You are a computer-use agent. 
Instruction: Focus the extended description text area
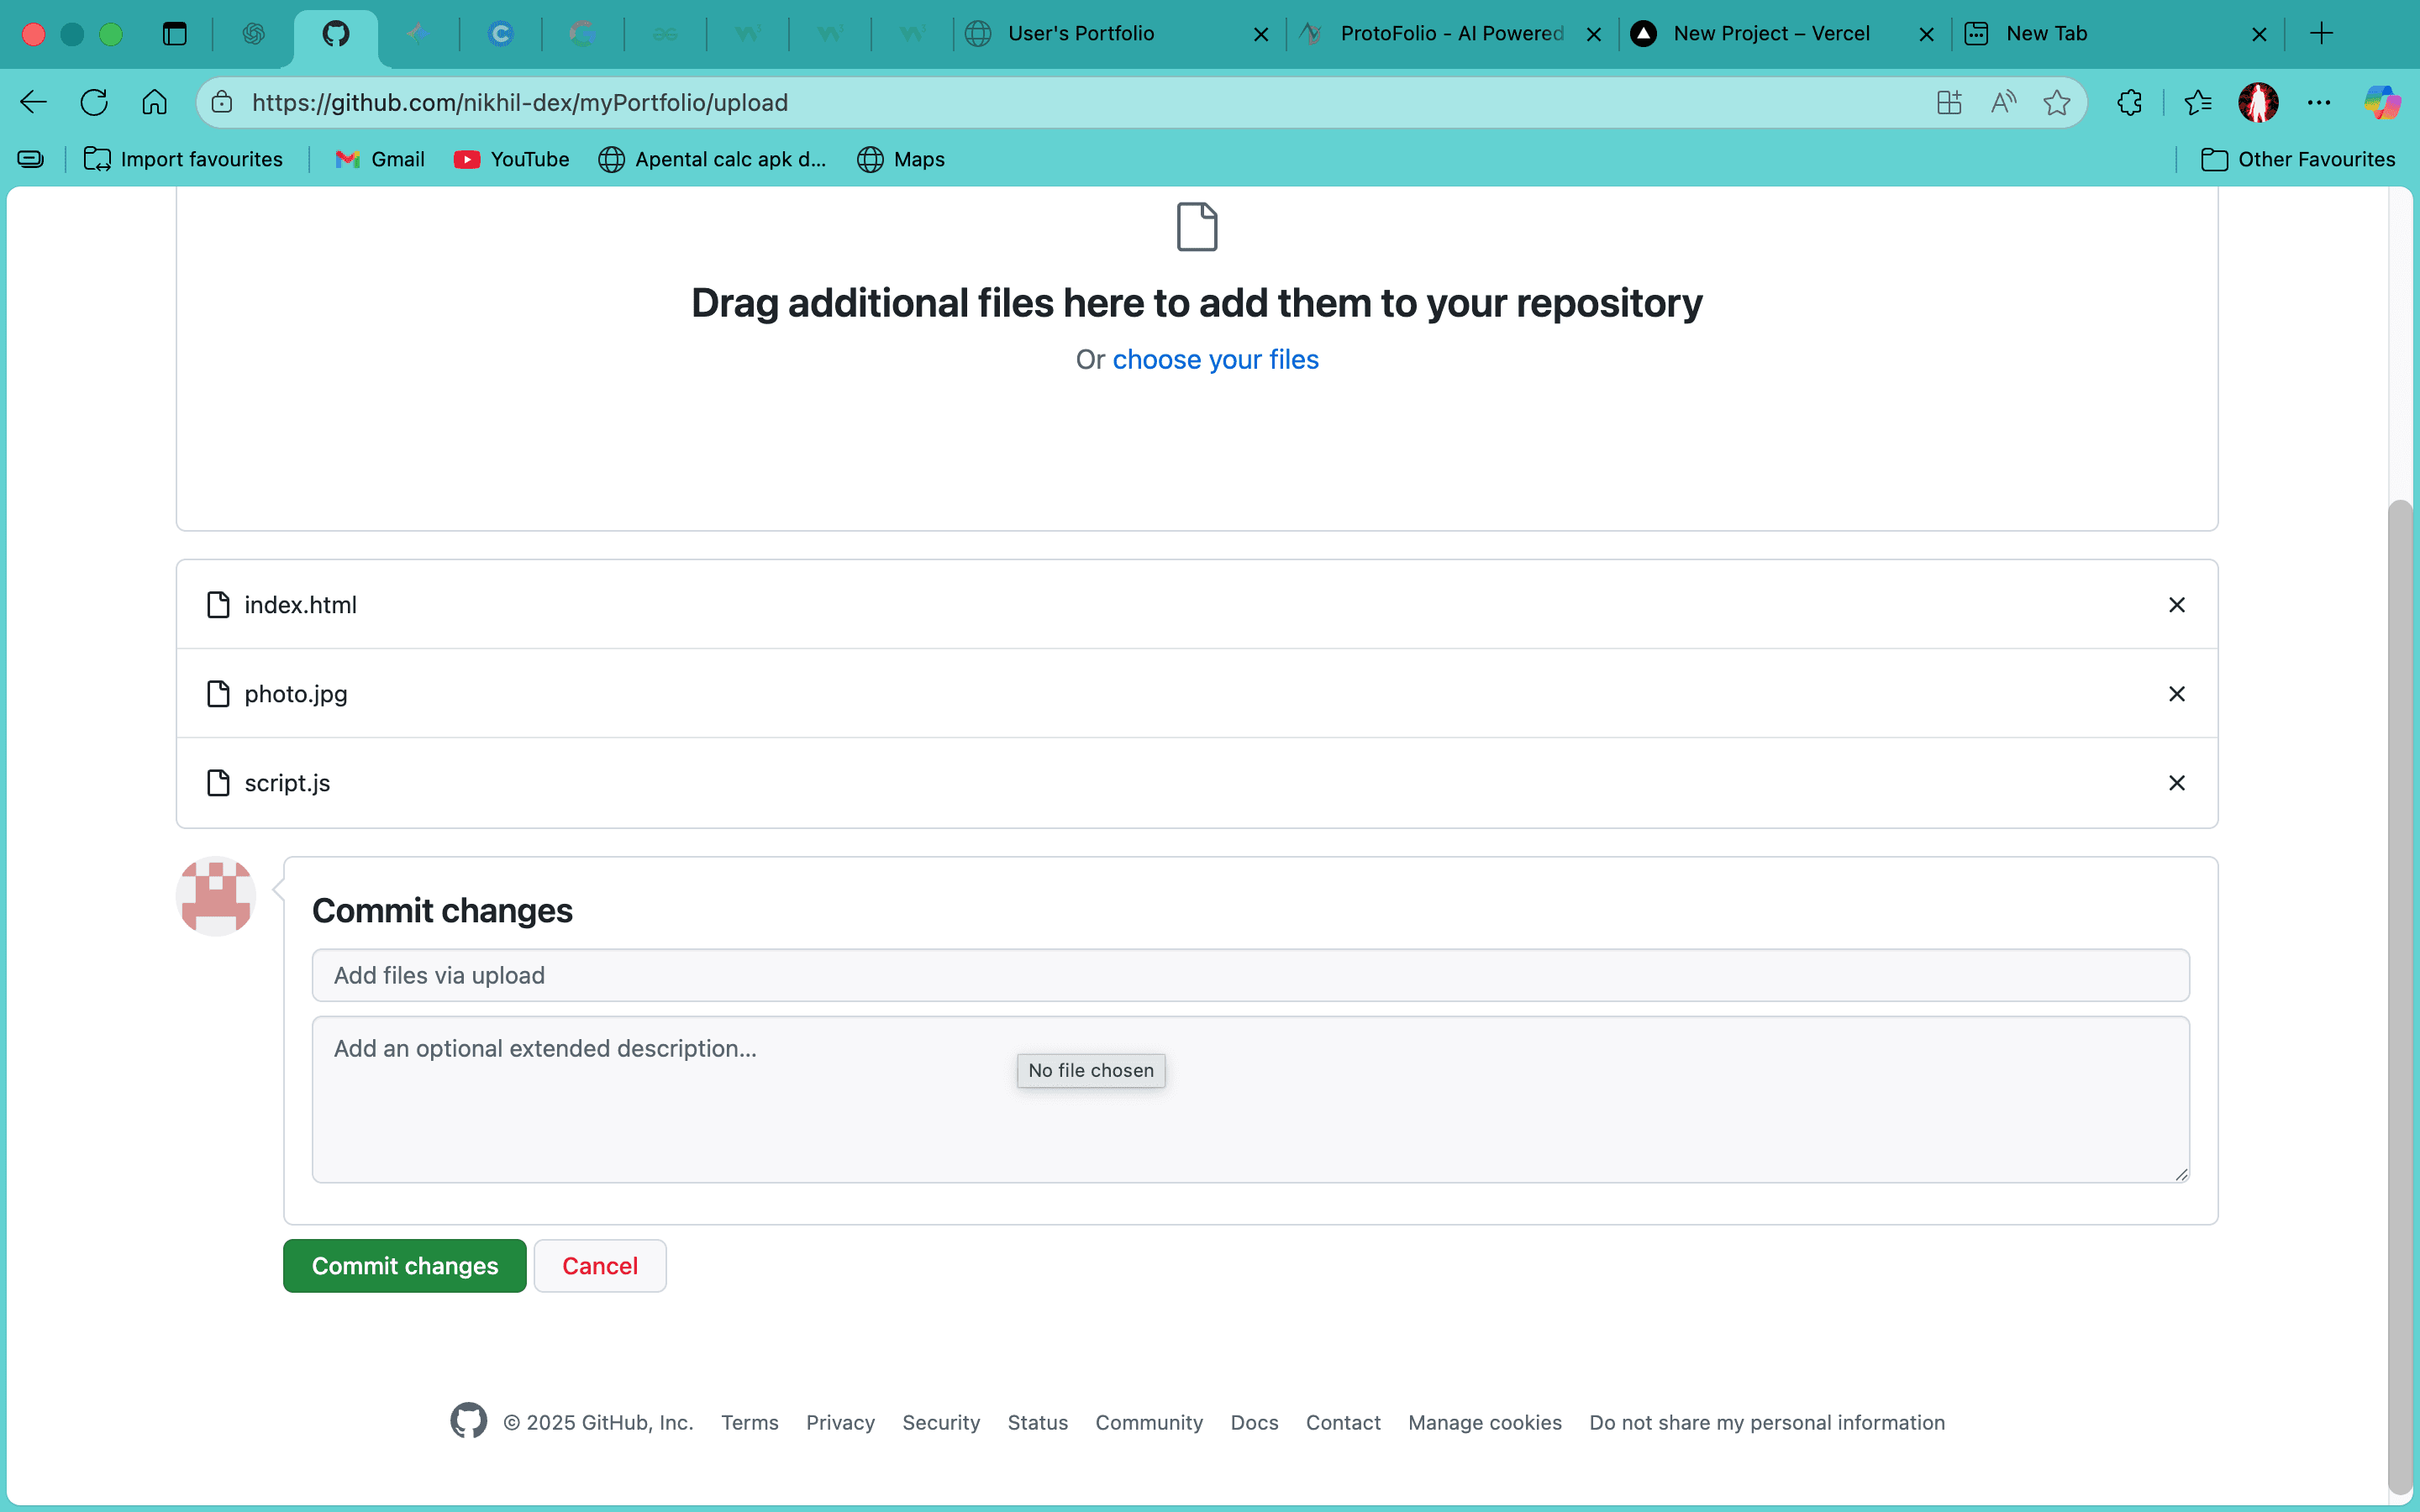click(1250, 1100)
